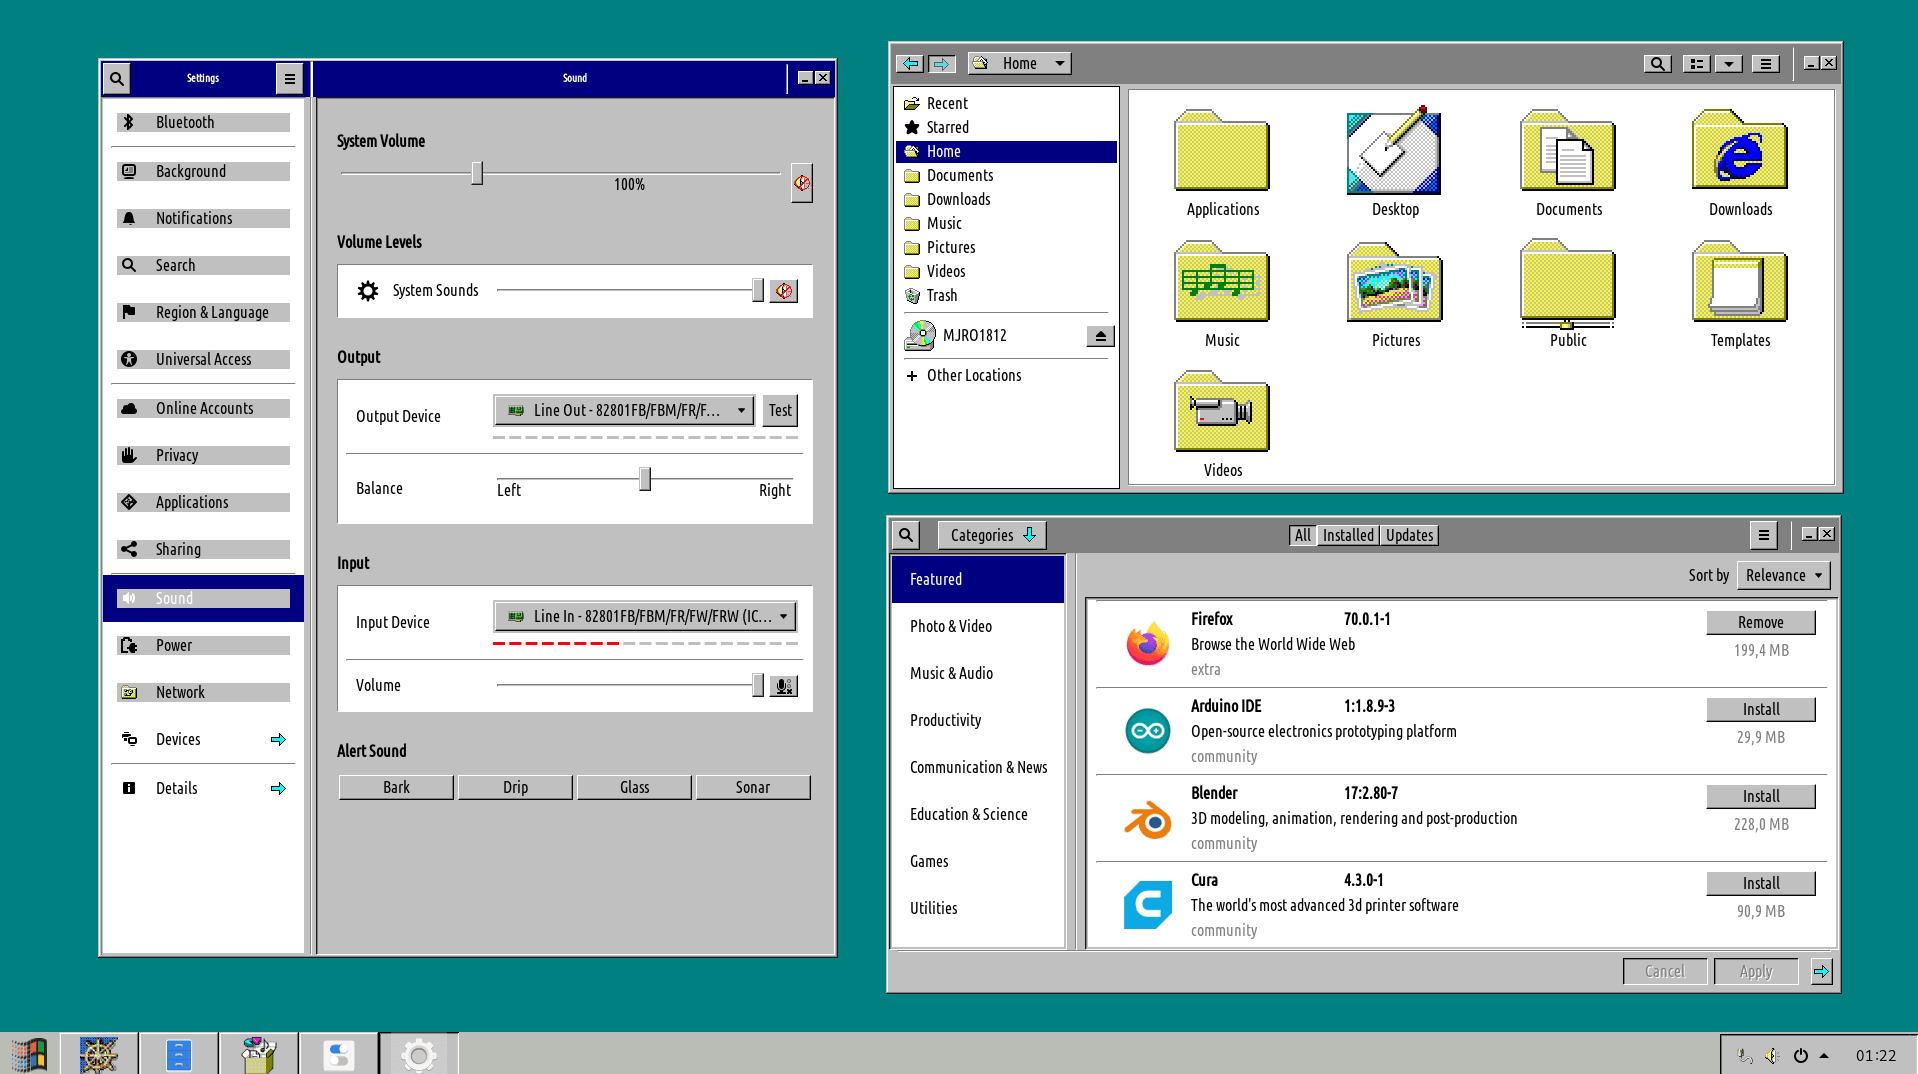The image size is (1918, 1074).
Task: Mute the input microphone volume
Action: coord(784,686)
